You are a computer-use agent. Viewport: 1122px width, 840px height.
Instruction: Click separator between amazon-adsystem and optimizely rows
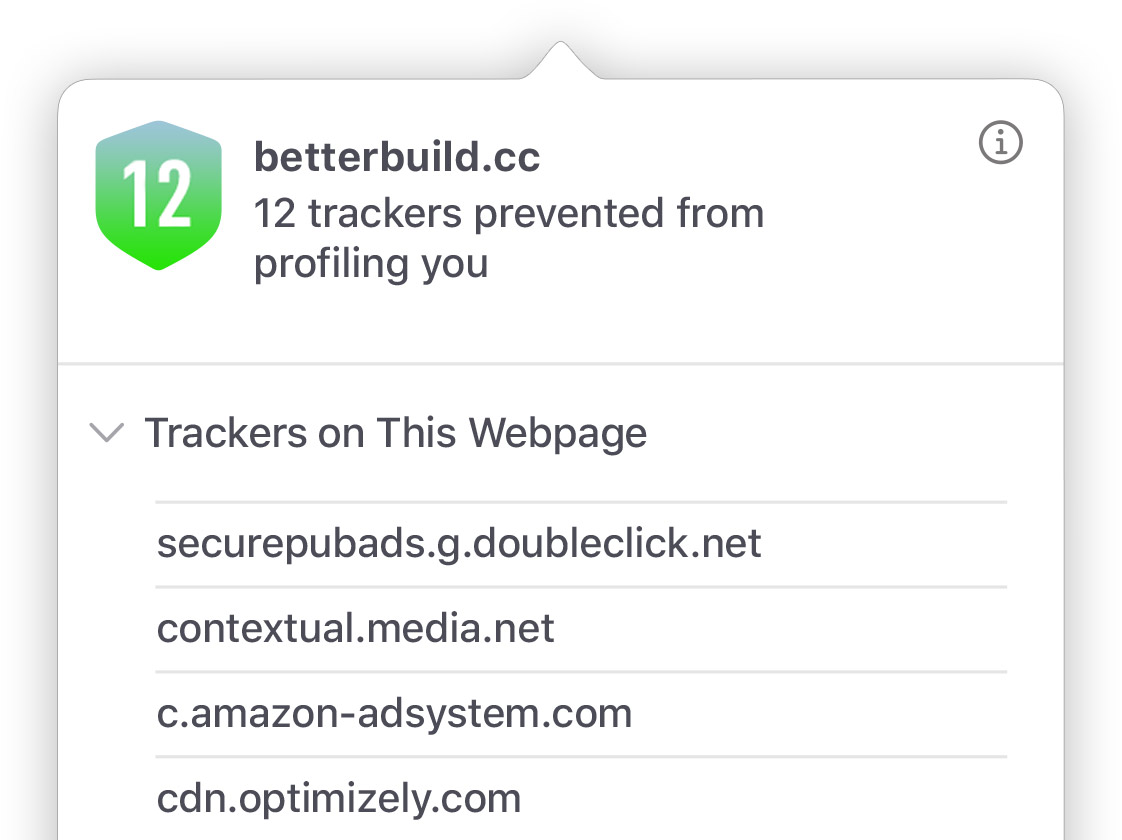point(580,757)
